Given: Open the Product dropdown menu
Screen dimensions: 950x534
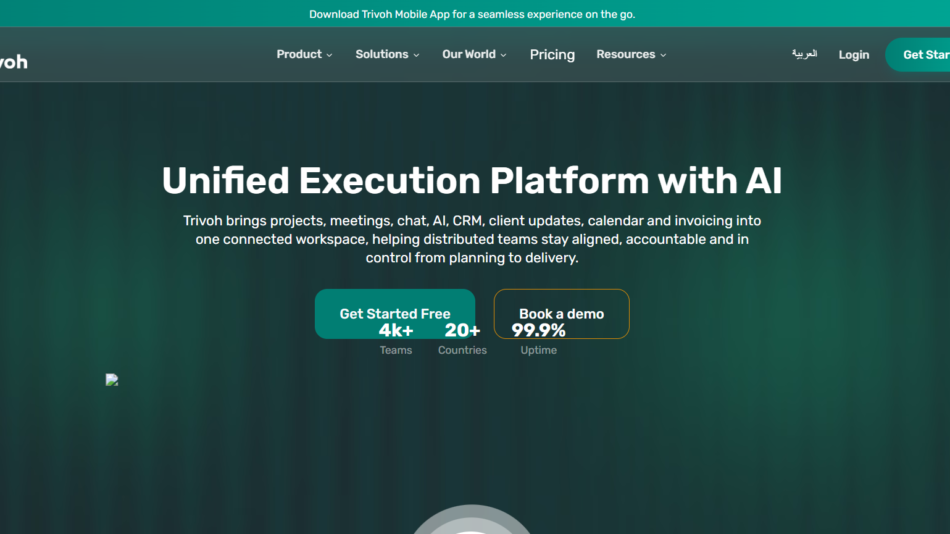Looking at the screenshot, I should (x=304, y=55).
